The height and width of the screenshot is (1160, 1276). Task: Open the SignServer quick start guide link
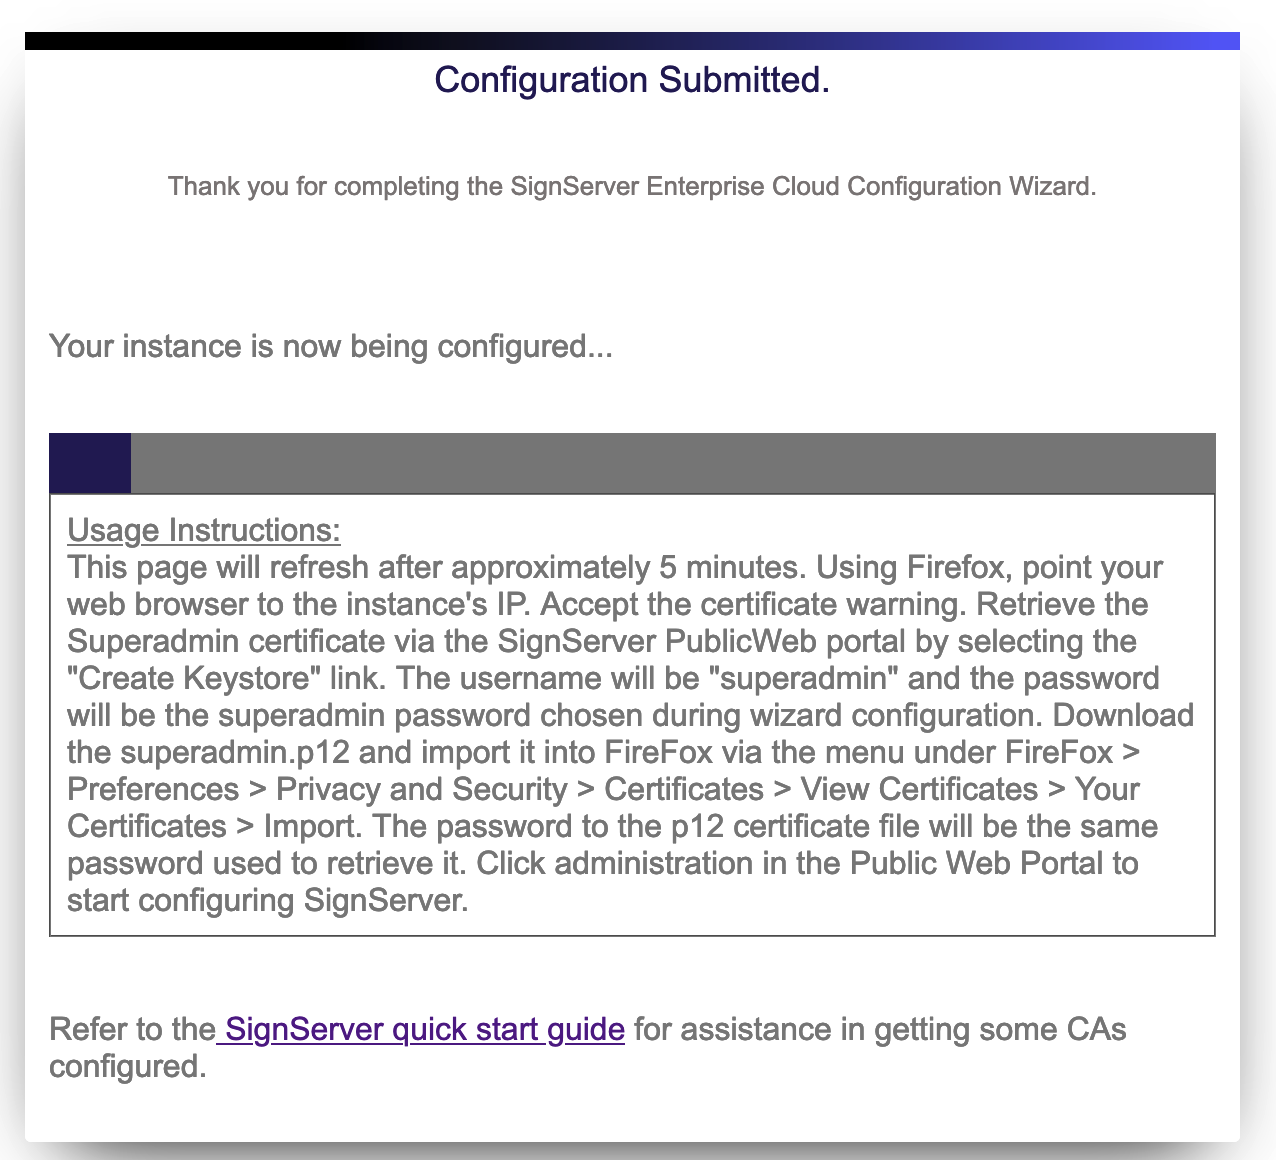coord(425,1029)
